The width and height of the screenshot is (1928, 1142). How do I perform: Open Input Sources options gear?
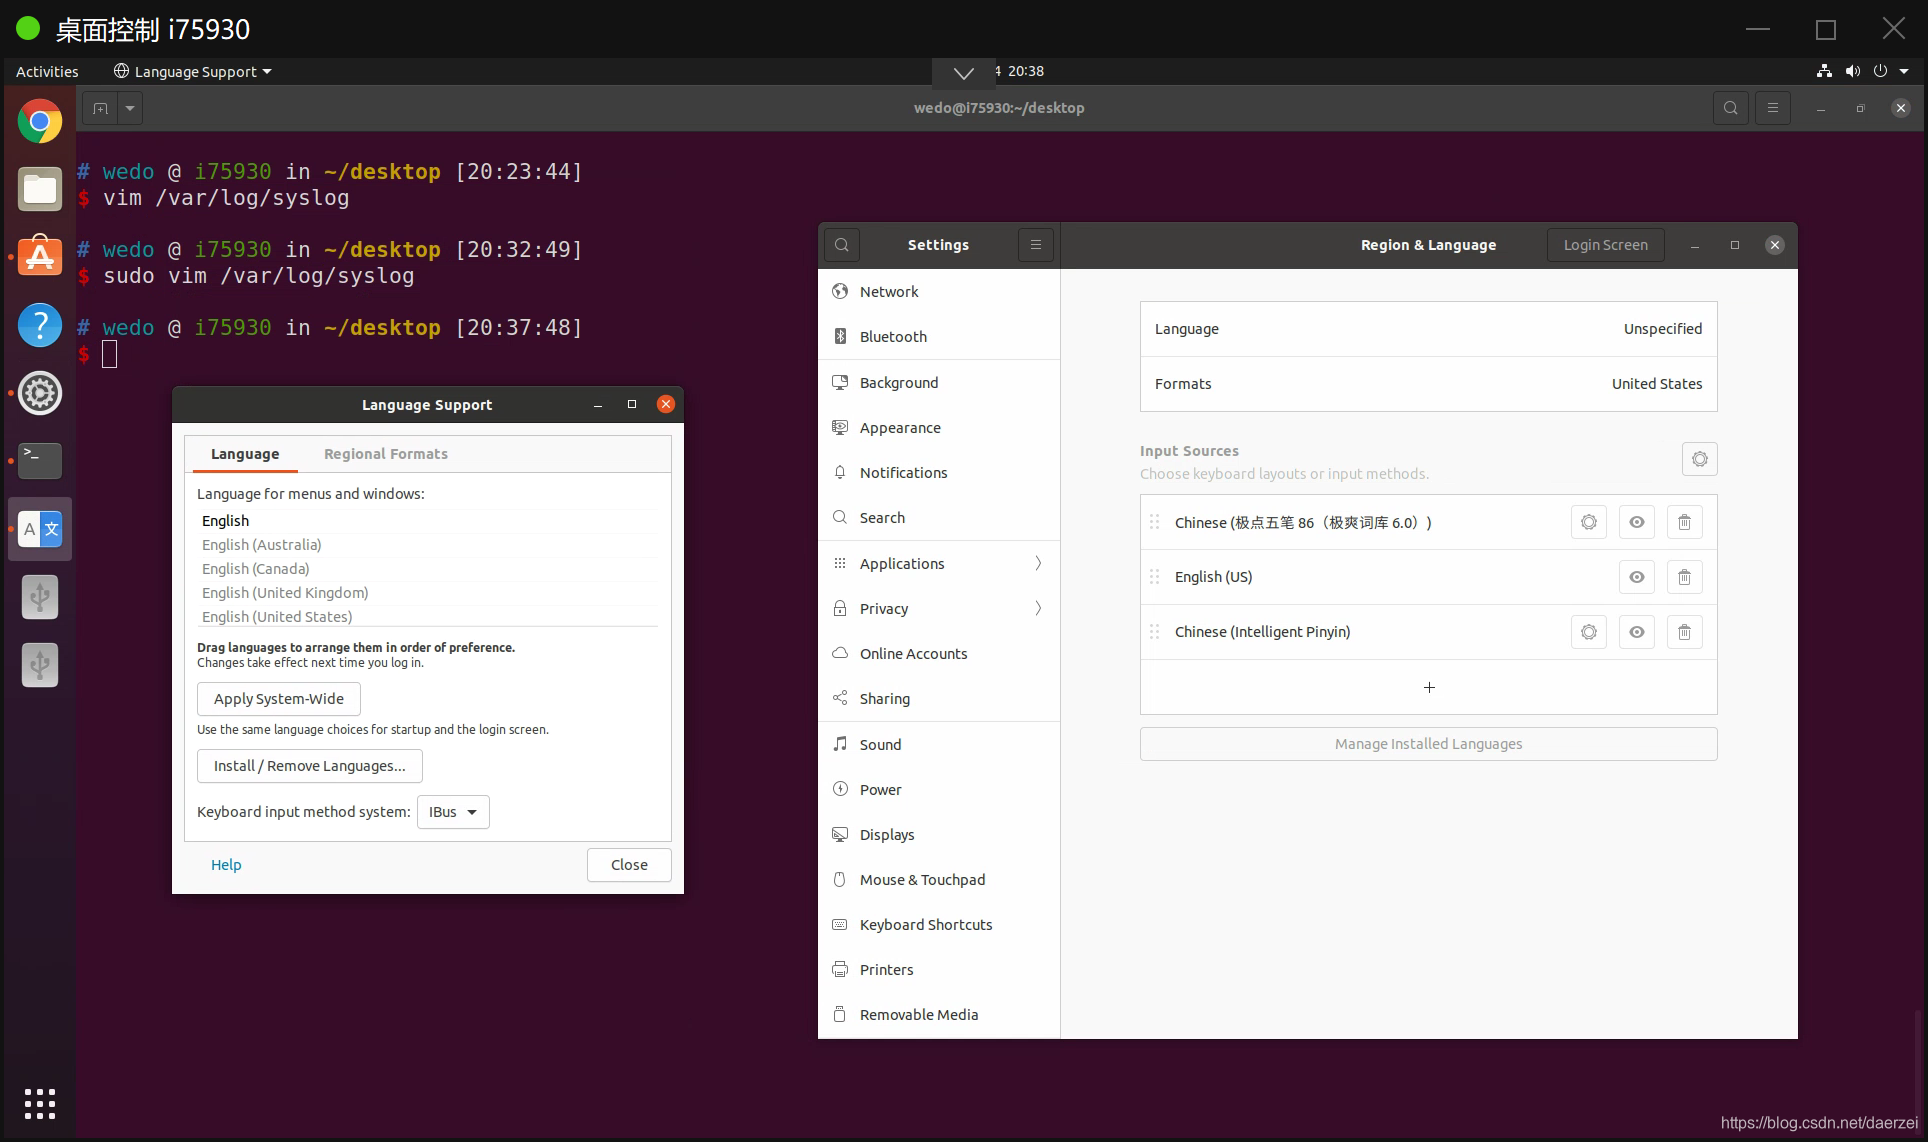(x=1699, y=459)
